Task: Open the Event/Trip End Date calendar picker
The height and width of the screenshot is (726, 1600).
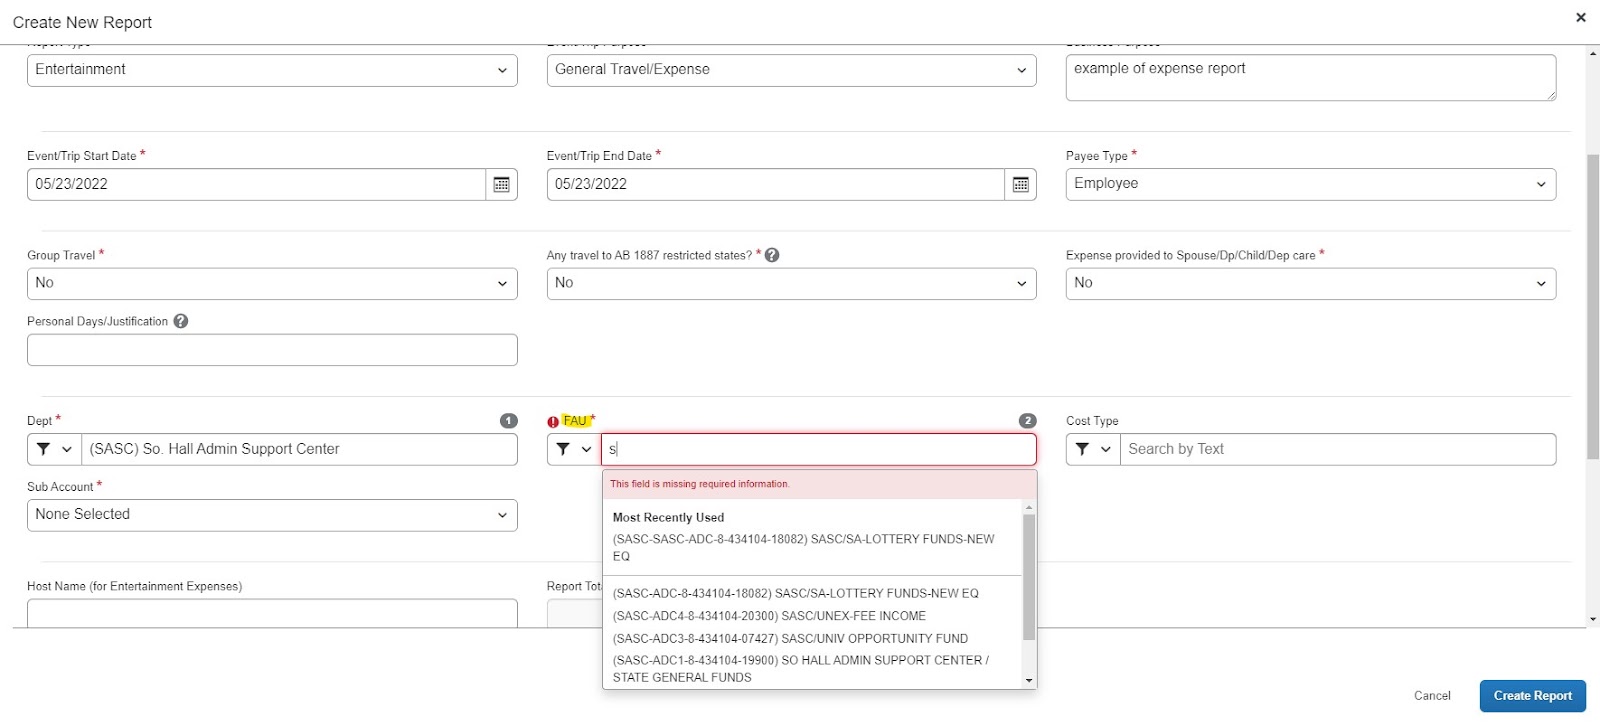Action: [x=1021, y=184]
